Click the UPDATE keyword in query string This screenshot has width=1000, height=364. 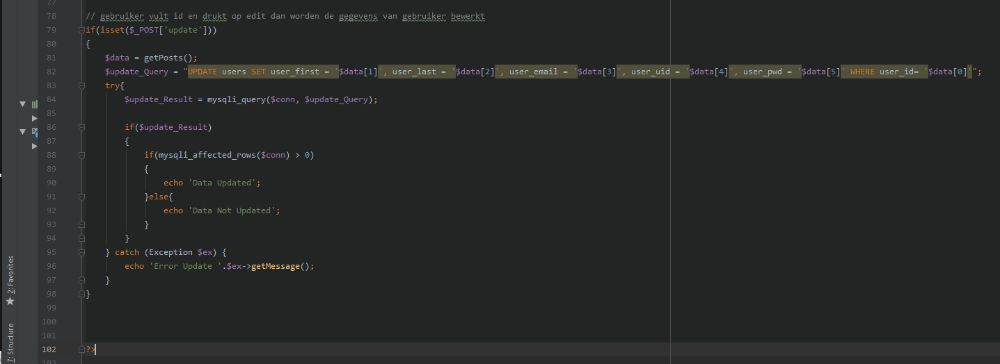tap(203, 71)
